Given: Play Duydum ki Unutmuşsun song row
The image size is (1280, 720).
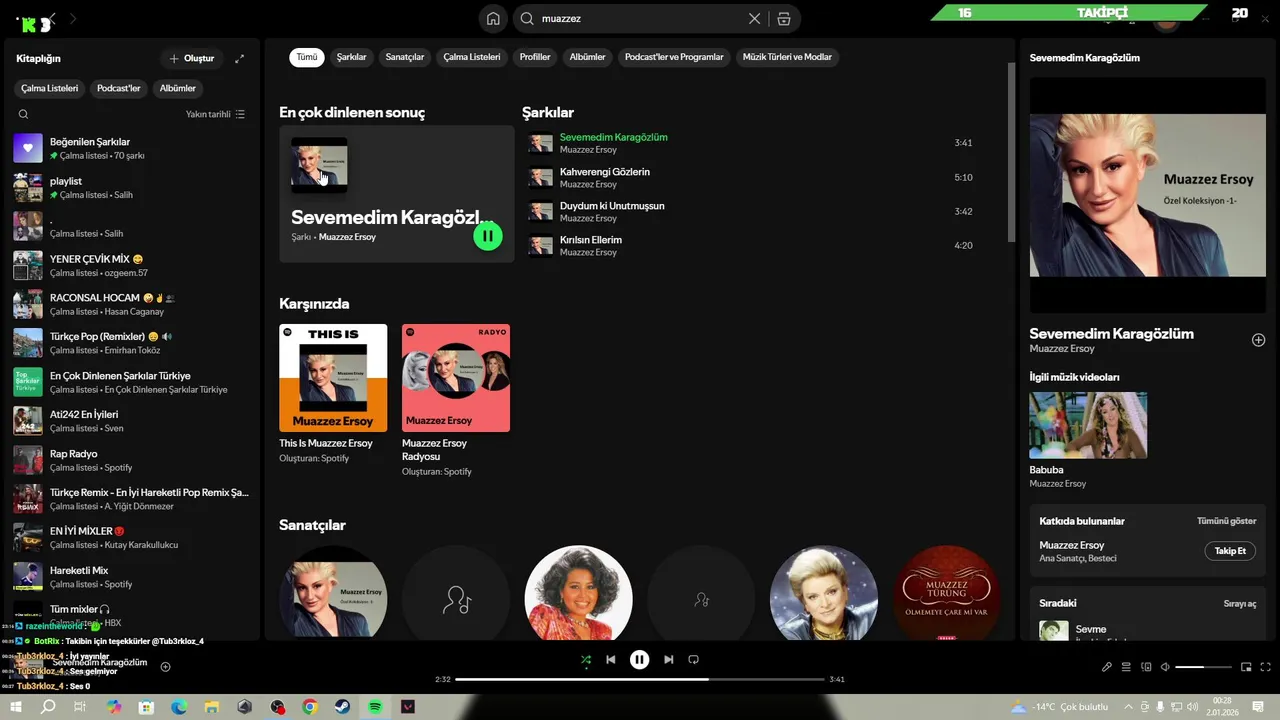Looking at the screenshot, I should [x=750, y=212].
